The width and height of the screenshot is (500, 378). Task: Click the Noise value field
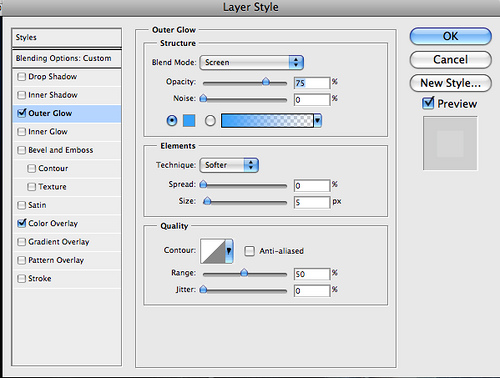(x=312, y=100)
